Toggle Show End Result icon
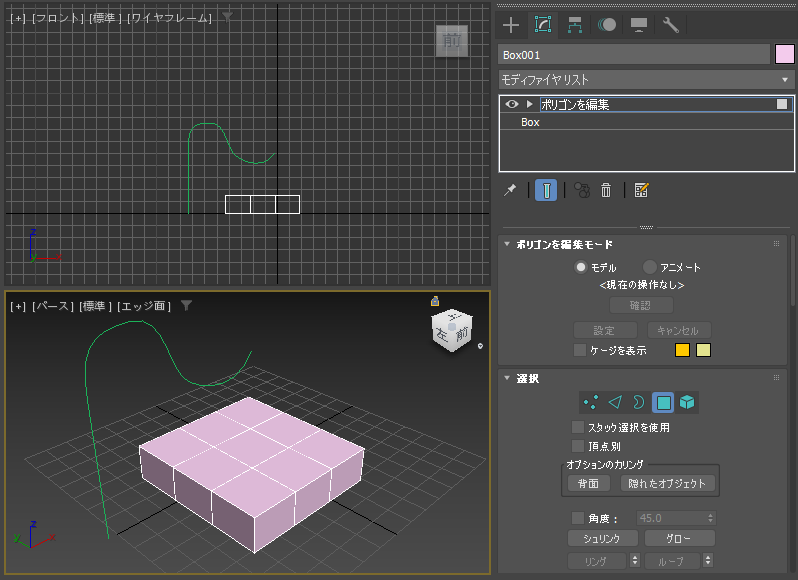 546,190
